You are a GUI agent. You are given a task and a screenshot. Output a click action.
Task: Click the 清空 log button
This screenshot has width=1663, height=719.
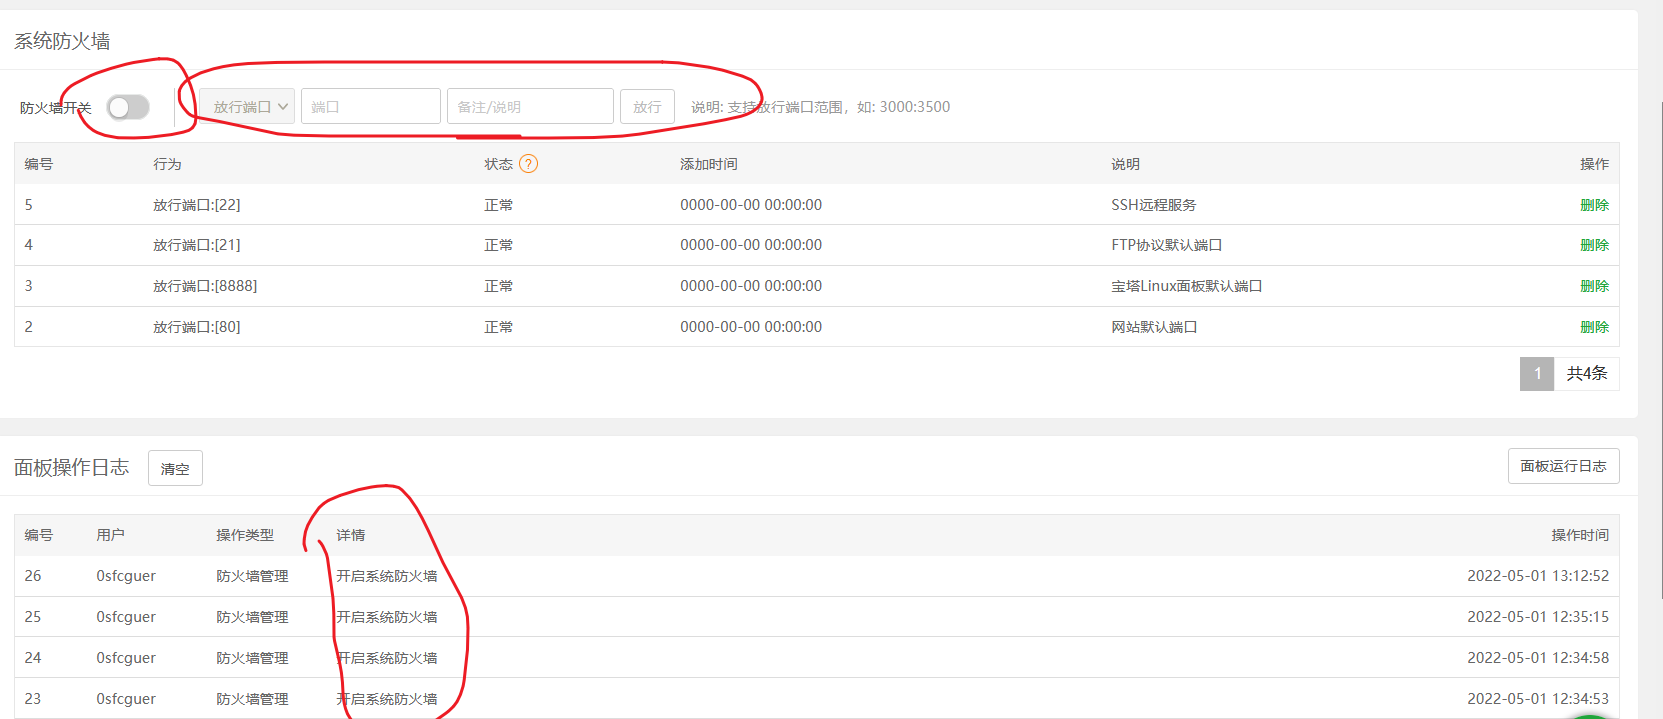[175, 468]
